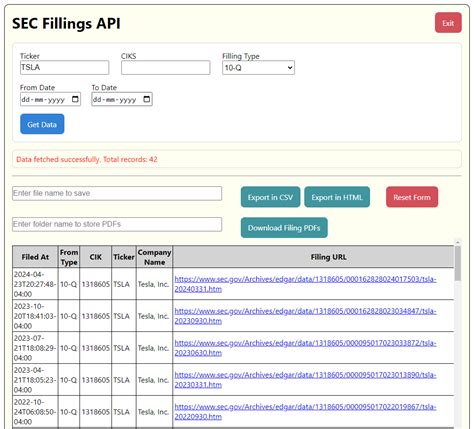Click the Ticker column header

124,257
